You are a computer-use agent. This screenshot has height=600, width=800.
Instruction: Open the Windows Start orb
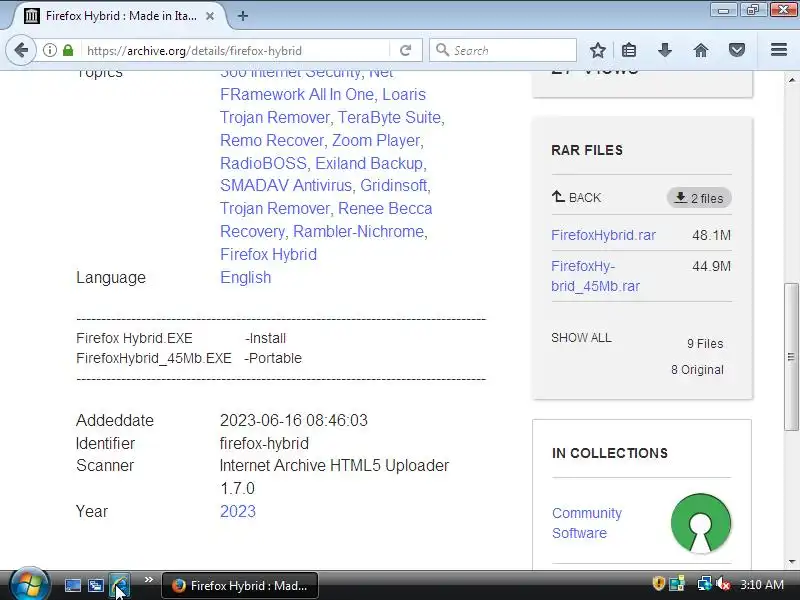coord(29,584)
